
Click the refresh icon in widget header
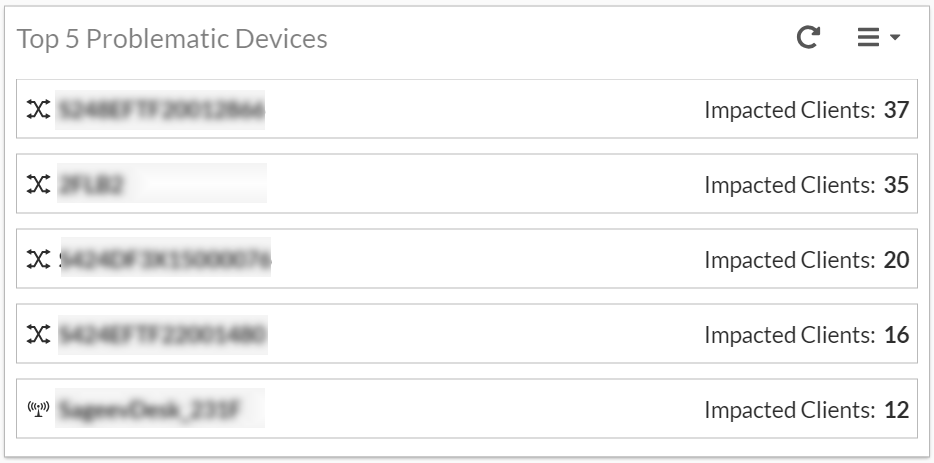click(808, 38)
